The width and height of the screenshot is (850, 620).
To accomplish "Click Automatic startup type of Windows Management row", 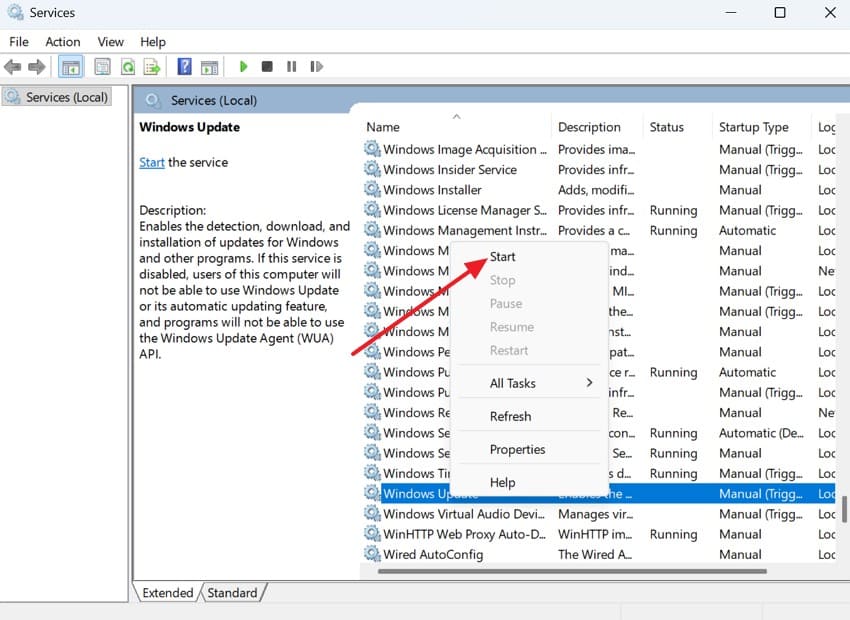I will click(x=747, y=230).
